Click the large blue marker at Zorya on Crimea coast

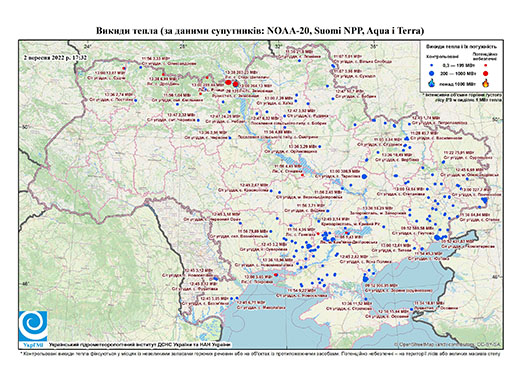[x=365, y=279]
